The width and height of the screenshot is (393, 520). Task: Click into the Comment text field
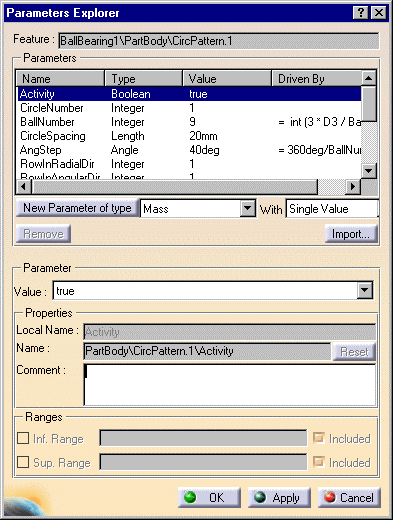tap(230, 385)
